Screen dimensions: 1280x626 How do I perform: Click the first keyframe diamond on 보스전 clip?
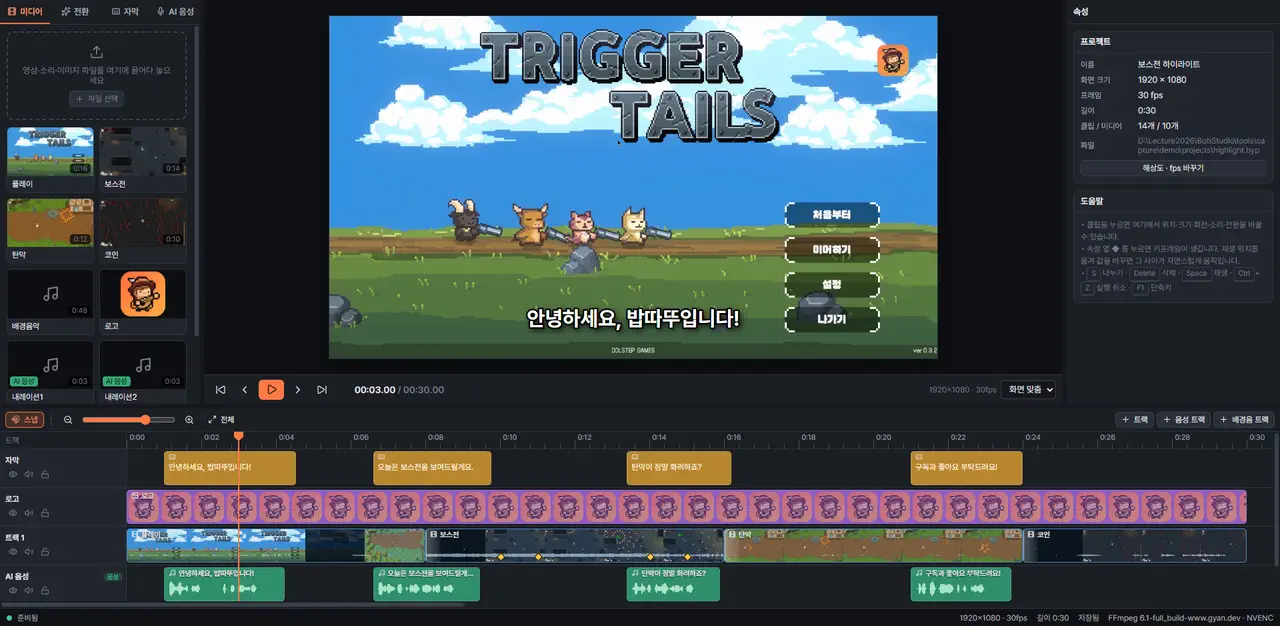[500, 556]
